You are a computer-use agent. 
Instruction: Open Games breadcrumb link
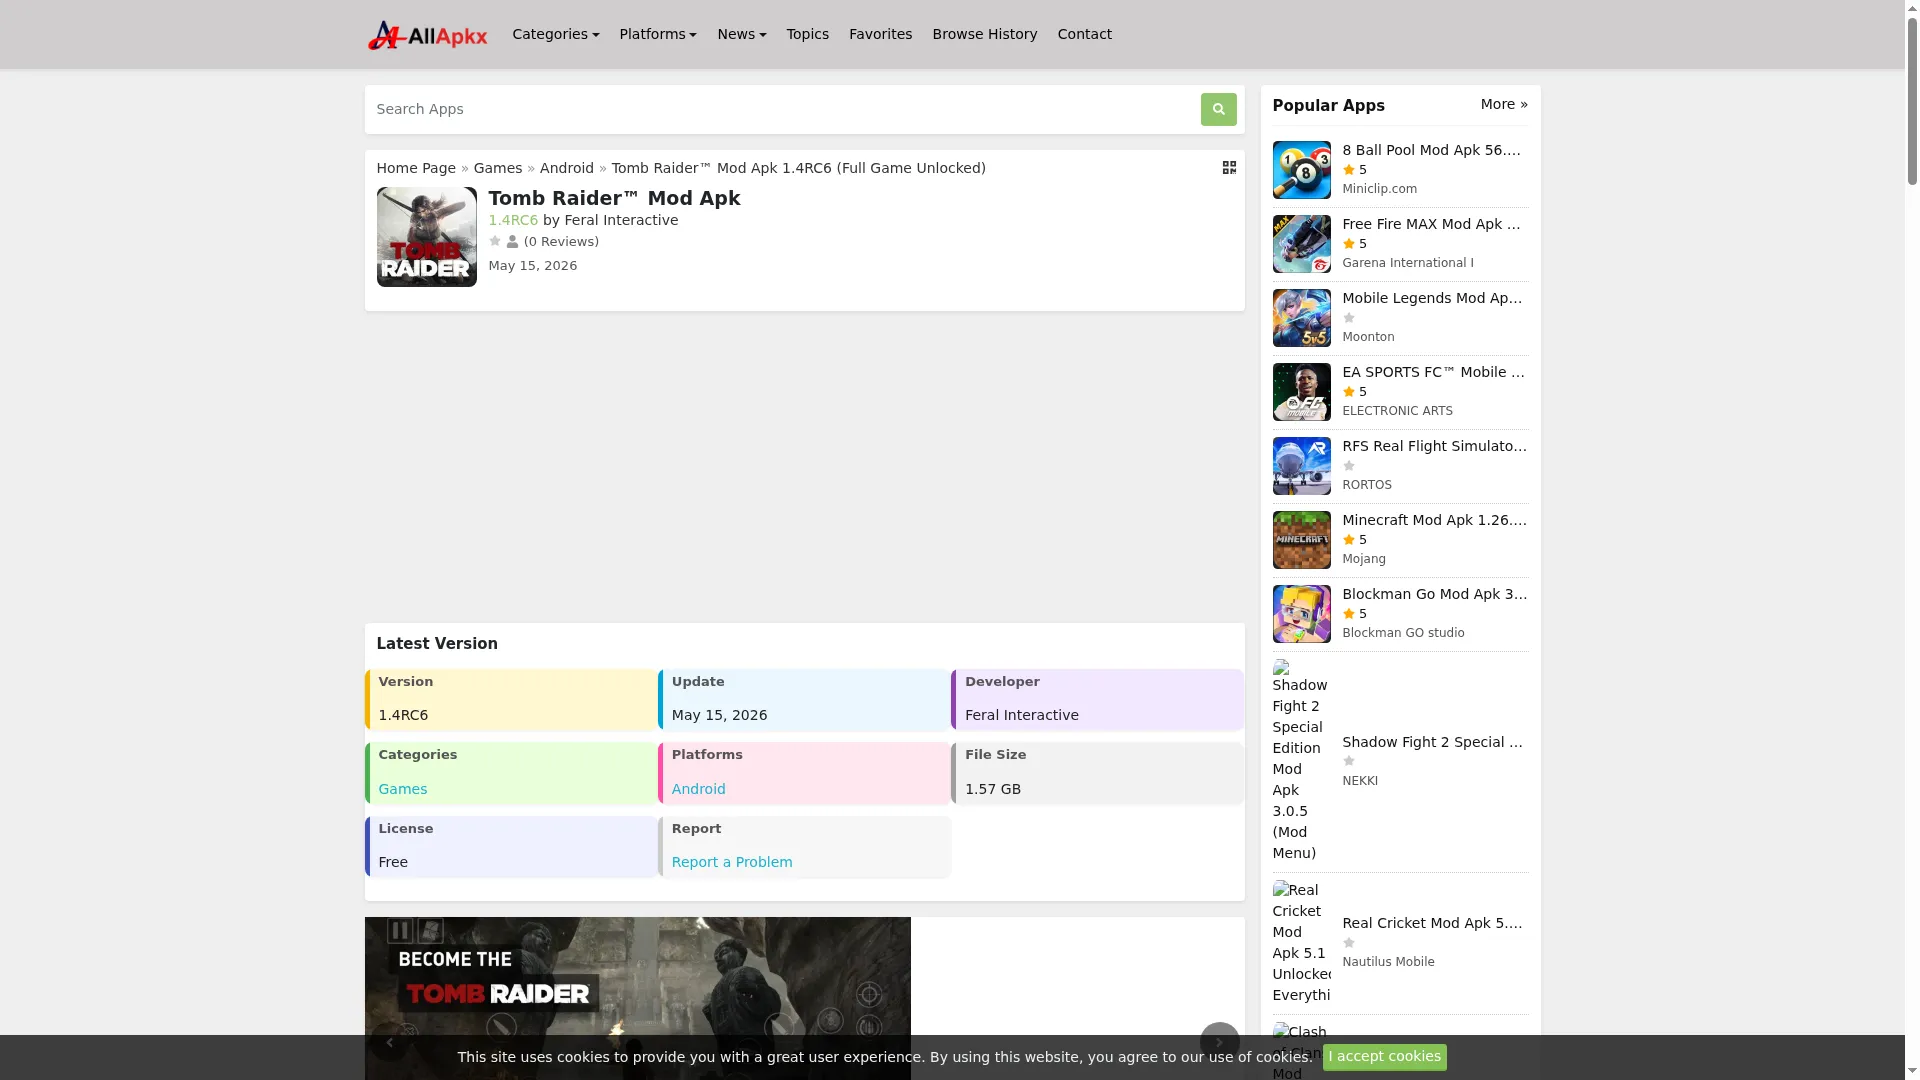click(x=498, y=168)
